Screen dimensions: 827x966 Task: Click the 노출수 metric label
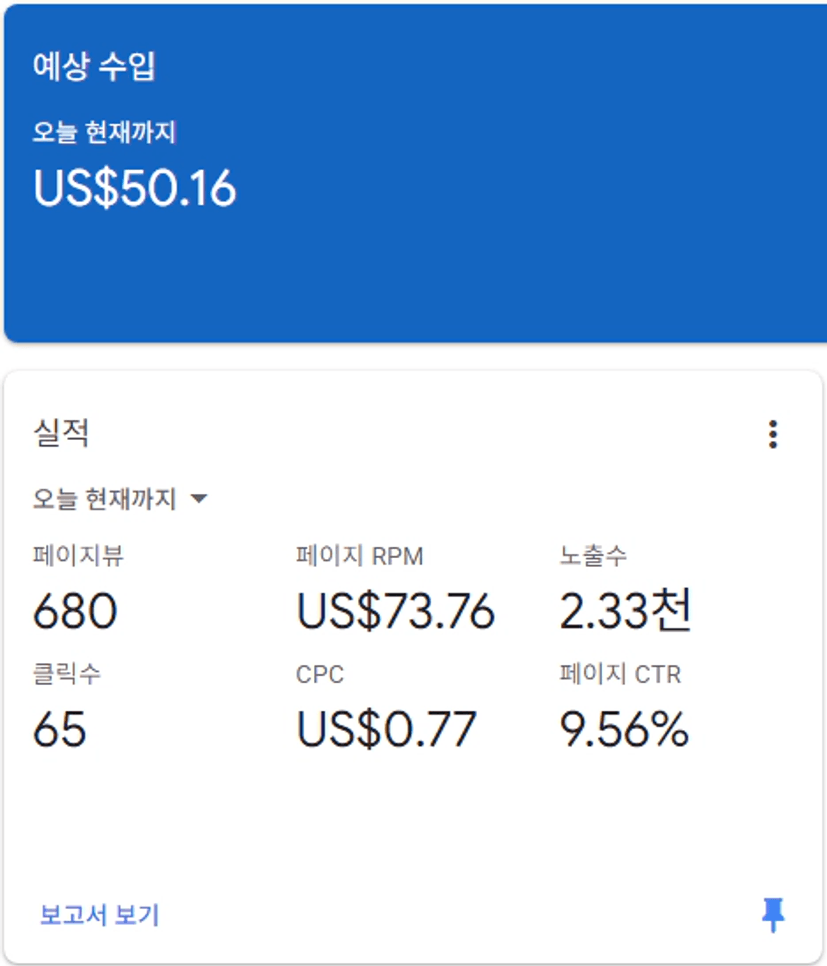pyautogui.click(x=593, y=557)
